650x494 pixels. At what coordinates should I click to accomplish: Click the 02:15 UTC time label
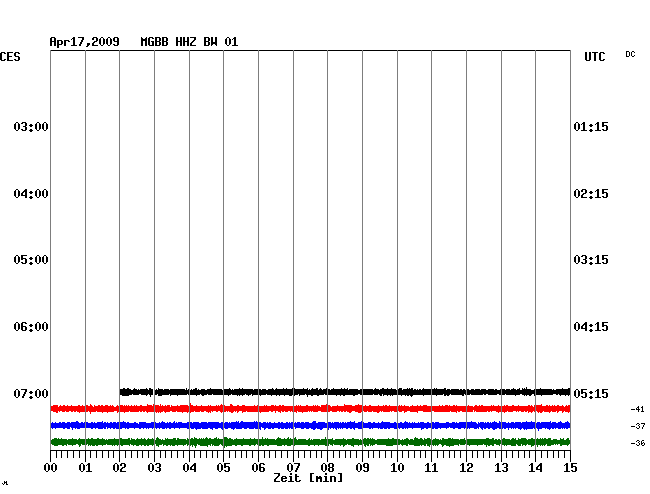(x=591, y=194)
